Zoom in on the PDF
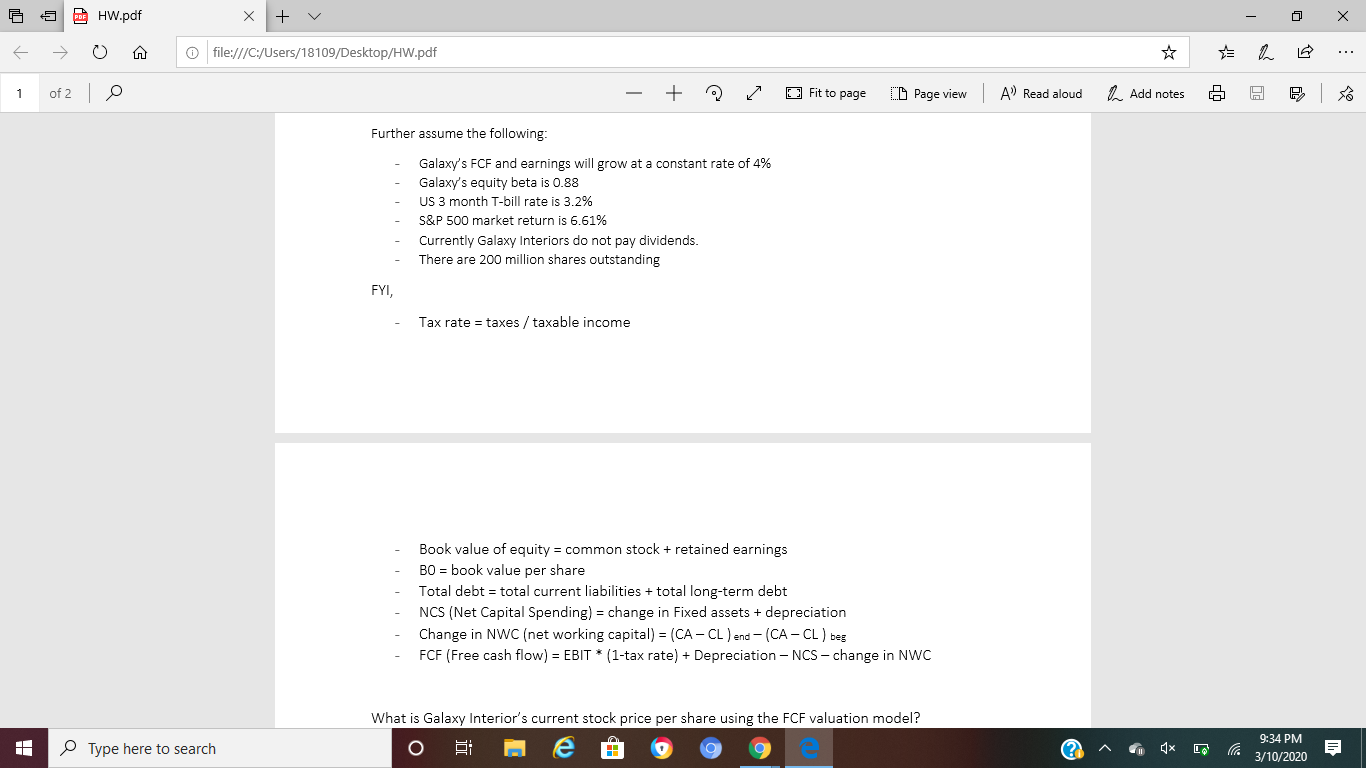 click(673, 92)
